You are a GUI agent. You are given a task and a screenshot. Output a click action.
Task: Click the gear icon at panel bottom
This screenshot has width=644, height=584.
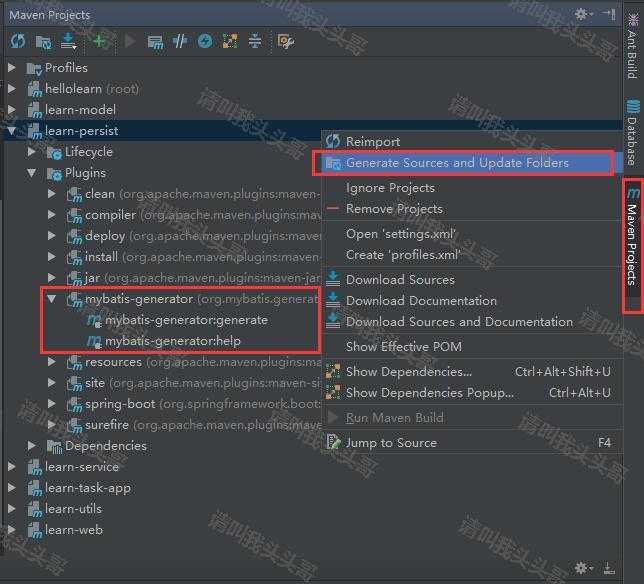tap(583, 568)
